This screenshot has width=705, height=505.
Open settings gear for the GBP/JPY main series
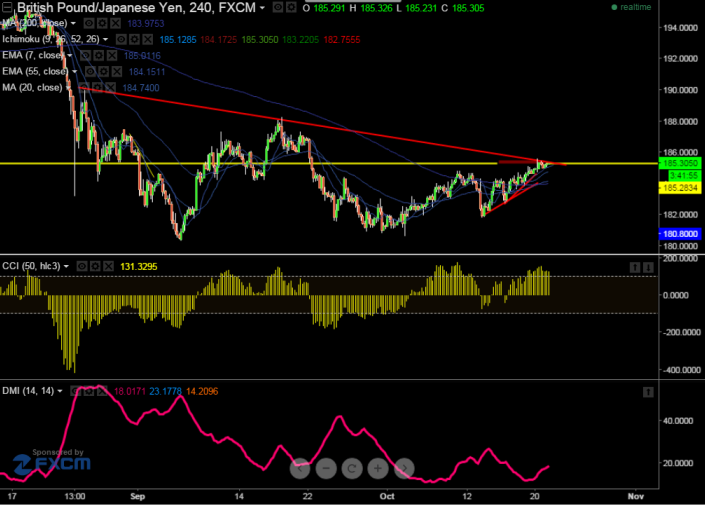(291, 7)
